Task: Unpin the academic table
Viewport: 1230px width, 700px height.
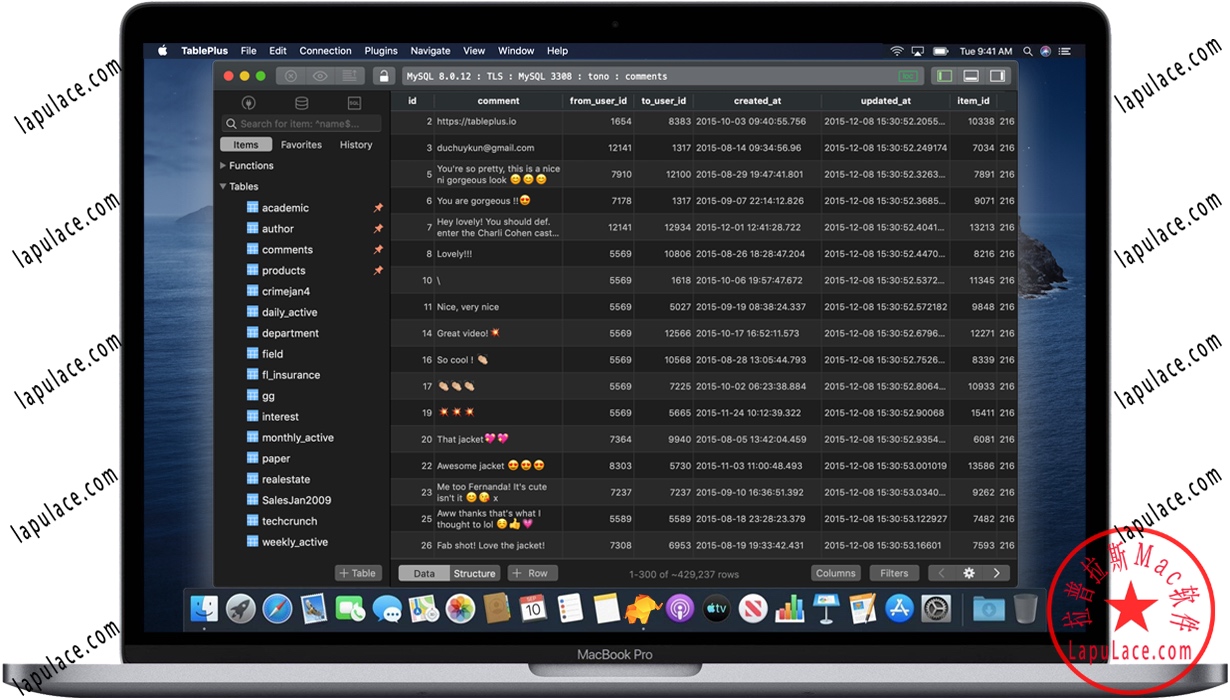Action: (x=377, y=207)
